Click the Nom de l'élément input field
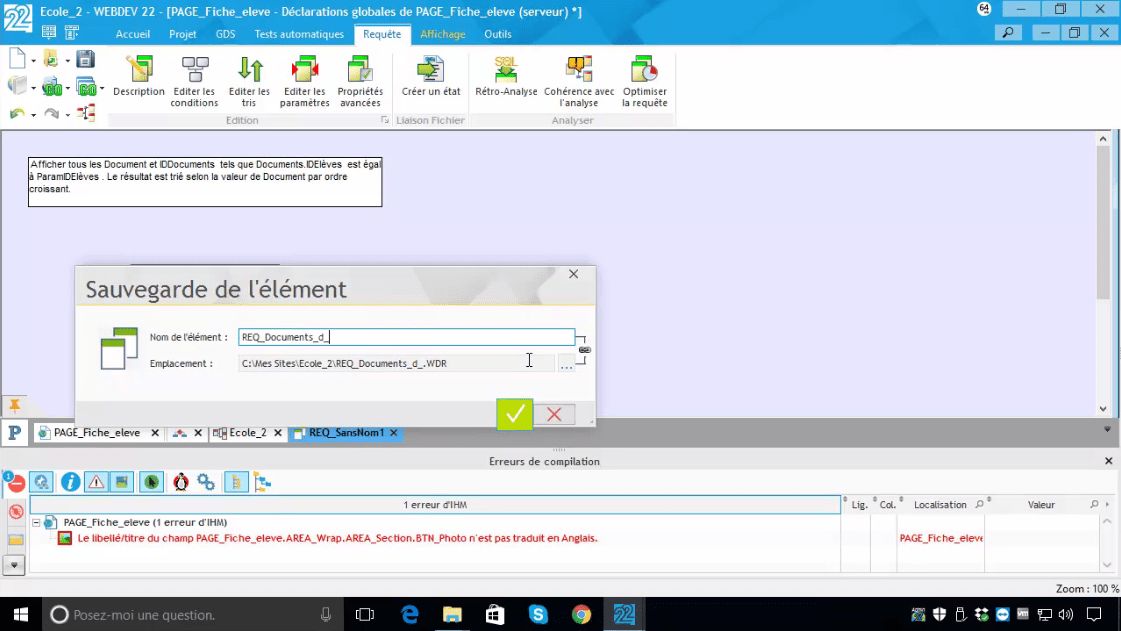The height and width of the screenshot is (631, 1121). tap(406, 337)
